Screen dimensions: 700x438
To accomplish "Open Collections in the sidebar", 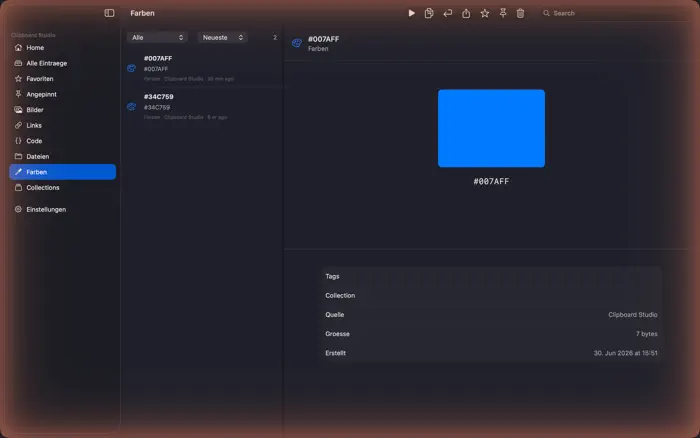I will point(62,188).
